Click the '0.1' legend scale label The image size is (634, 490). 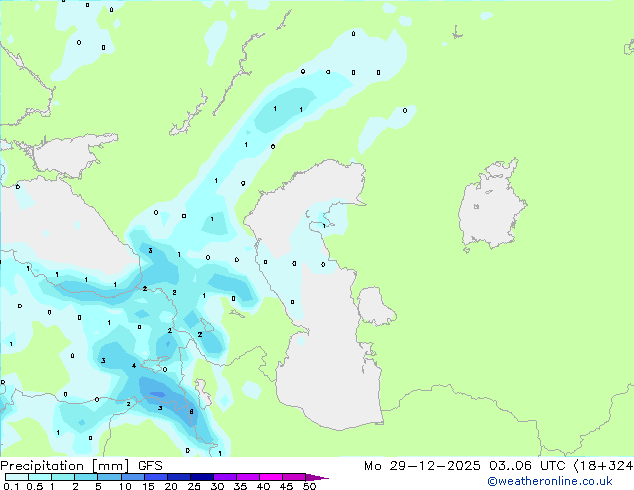coord(11,486)
